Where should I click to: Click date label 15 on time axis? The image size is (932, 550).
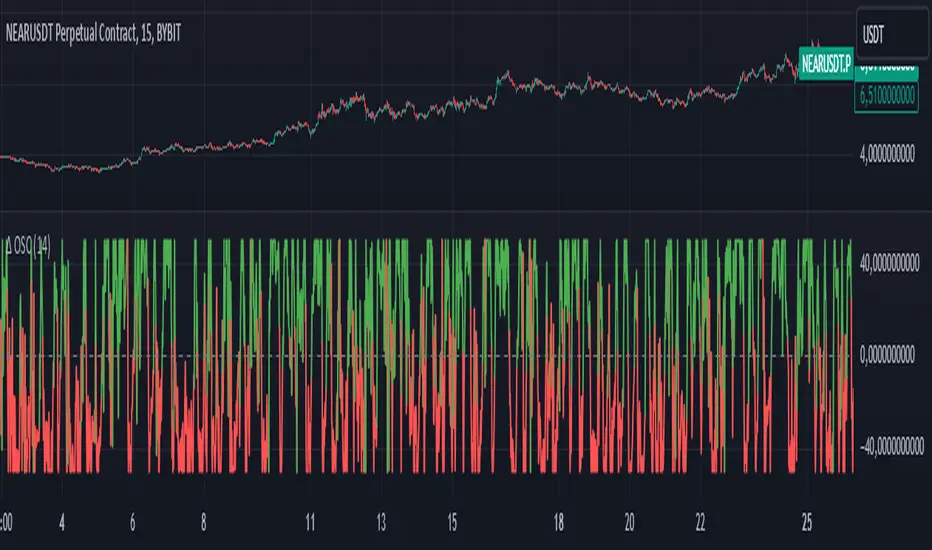tap(452, 521)
